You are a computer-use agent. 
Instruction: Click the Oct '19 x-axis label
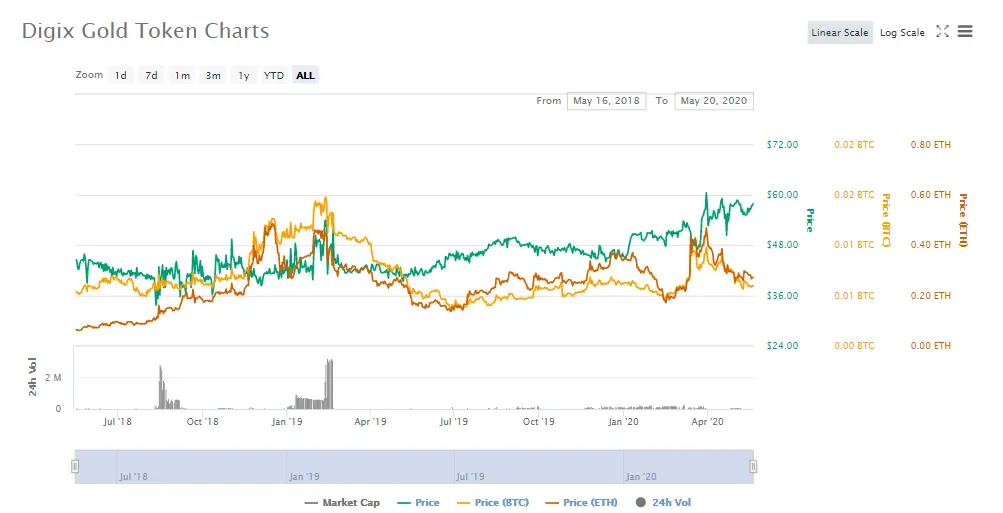(x=539, y=422)
